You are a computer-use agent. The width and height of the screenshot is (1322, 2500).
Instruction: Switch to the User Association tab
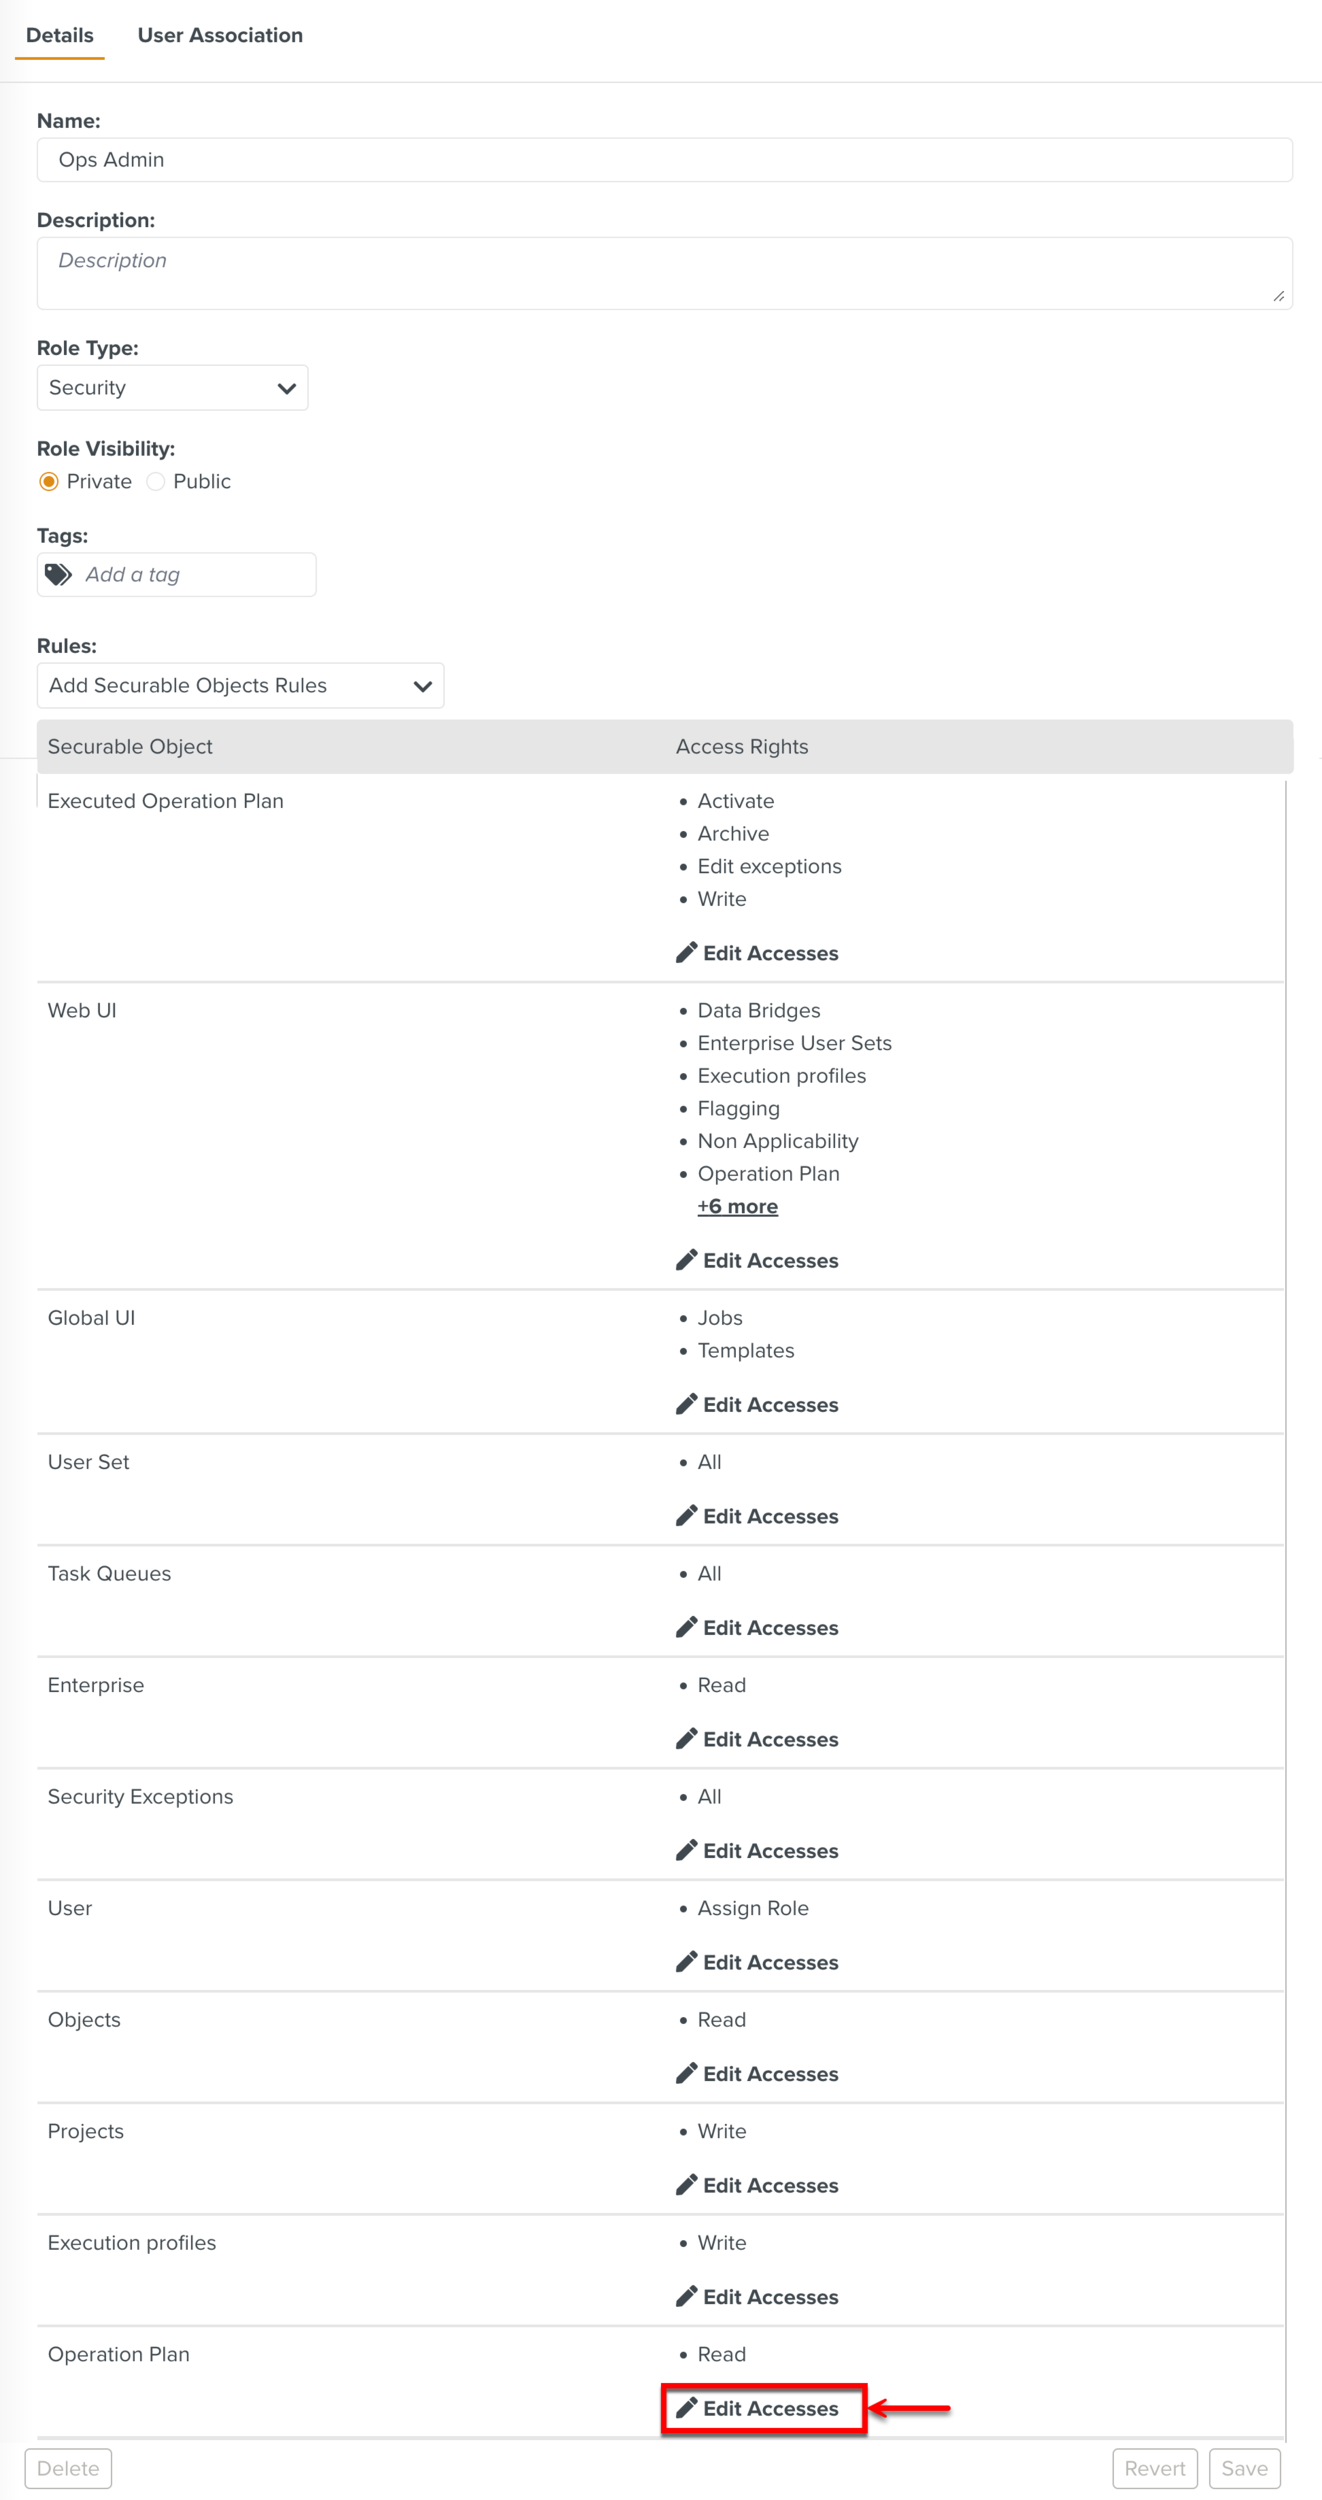(x=220, y=36)
